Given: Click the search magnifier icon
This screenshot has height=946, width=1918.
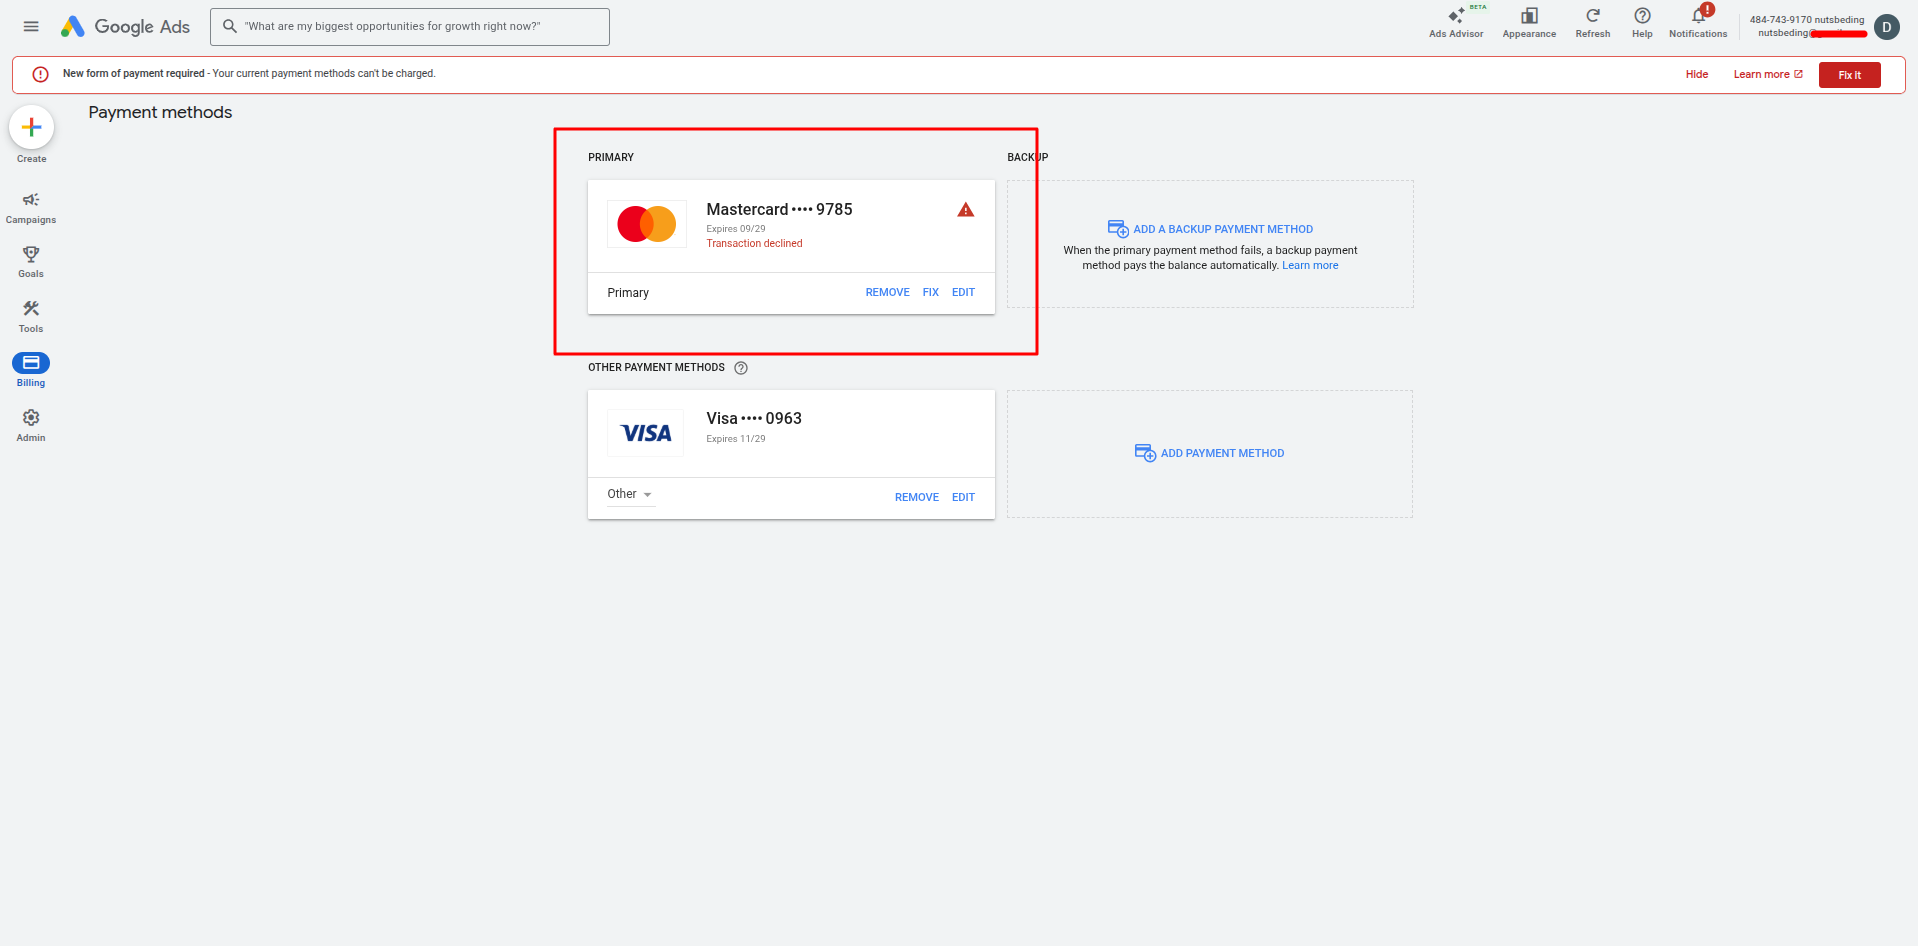Looking at the screenshot, I should [230, 26].
